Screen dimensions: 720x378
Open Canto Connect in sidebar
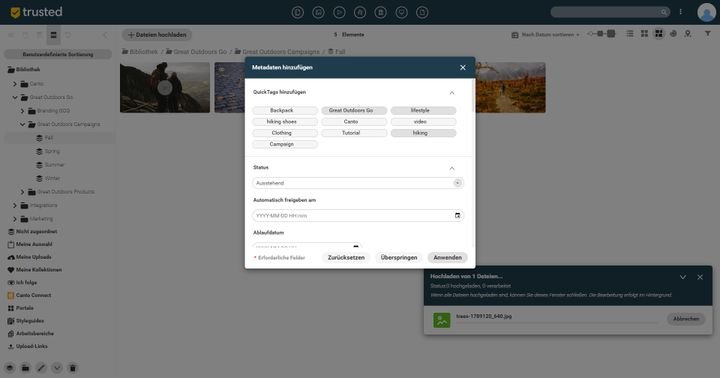pyautogui.click(x=30, y=295)
